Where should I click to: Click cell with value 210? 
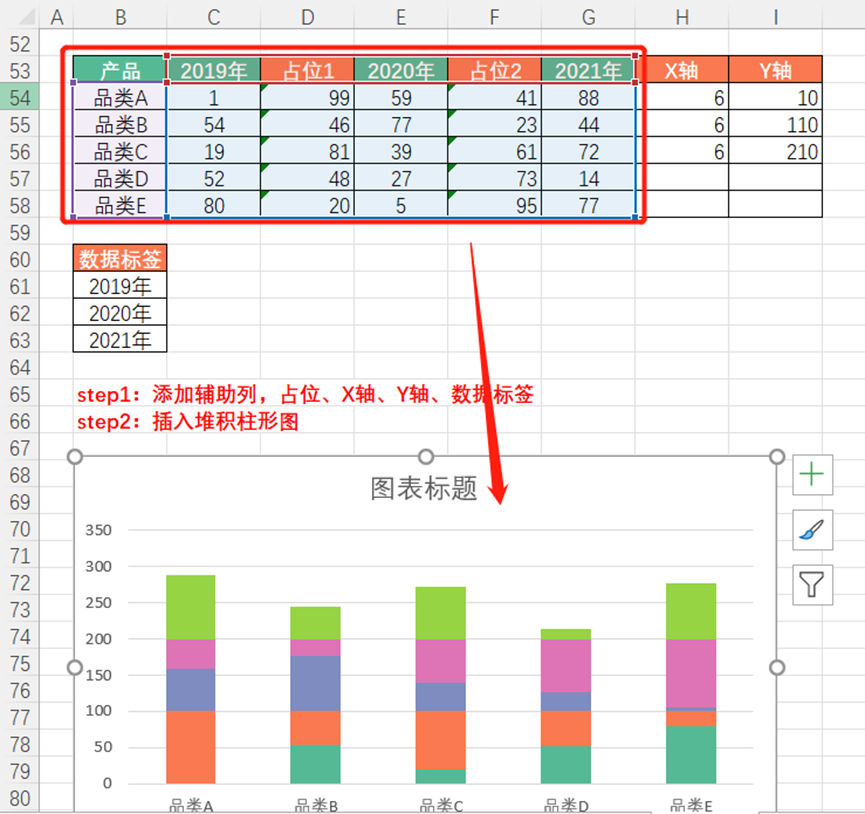[x=775, y=152]
